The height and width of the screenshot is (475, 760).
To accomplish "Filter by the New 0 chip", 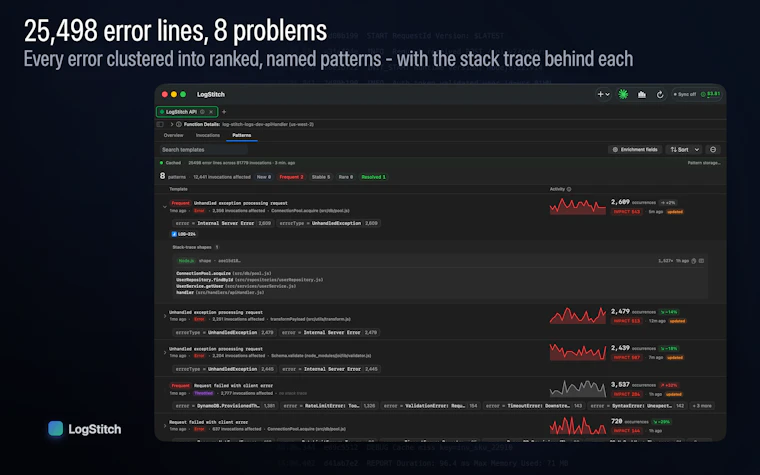I will tap(264, 177).
